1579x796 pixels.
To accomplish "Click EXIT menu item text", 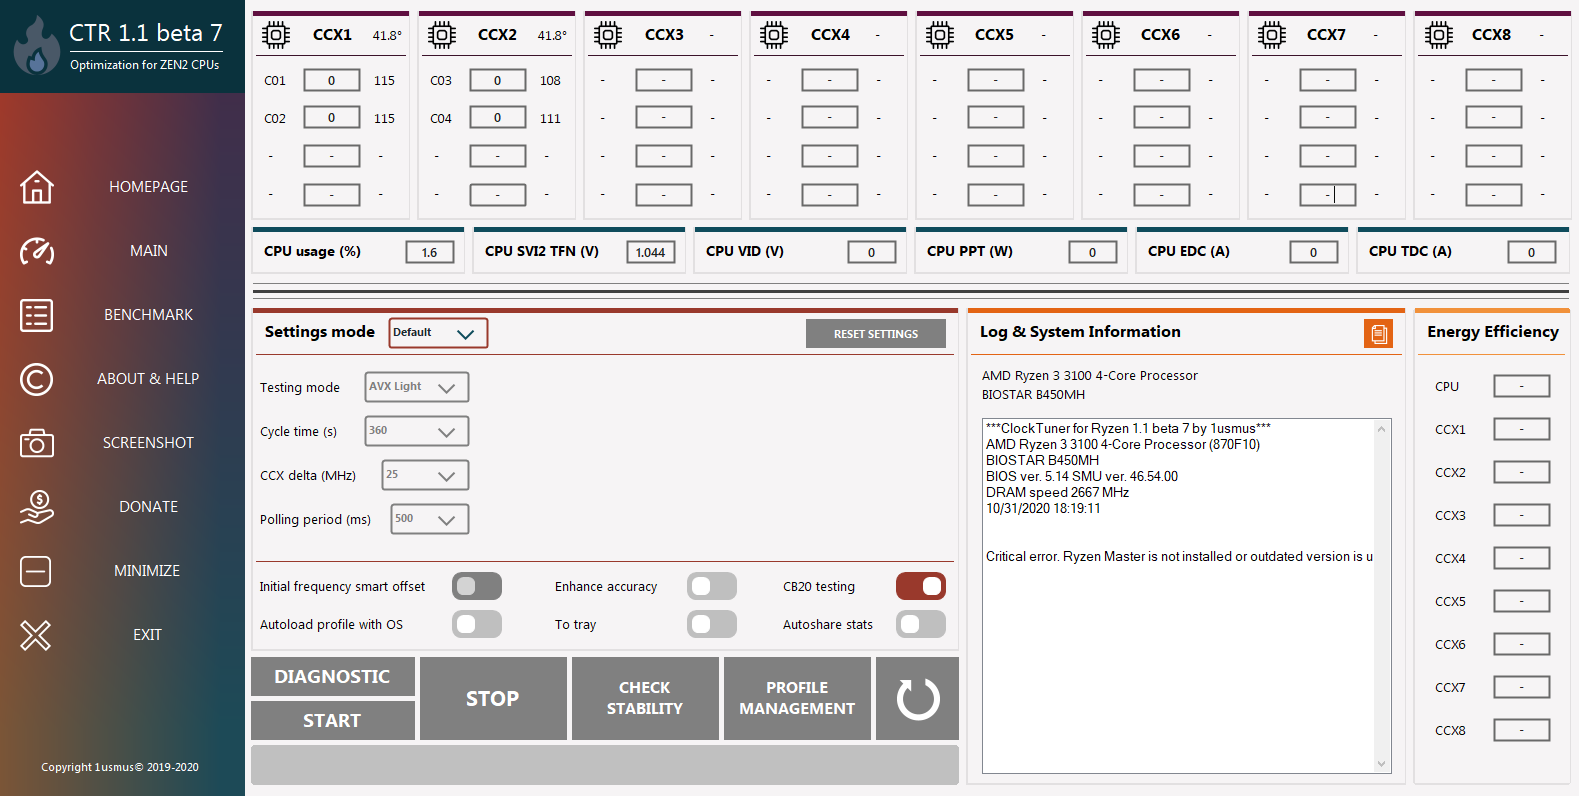I will pyautogui.click(x=147, y=635).
